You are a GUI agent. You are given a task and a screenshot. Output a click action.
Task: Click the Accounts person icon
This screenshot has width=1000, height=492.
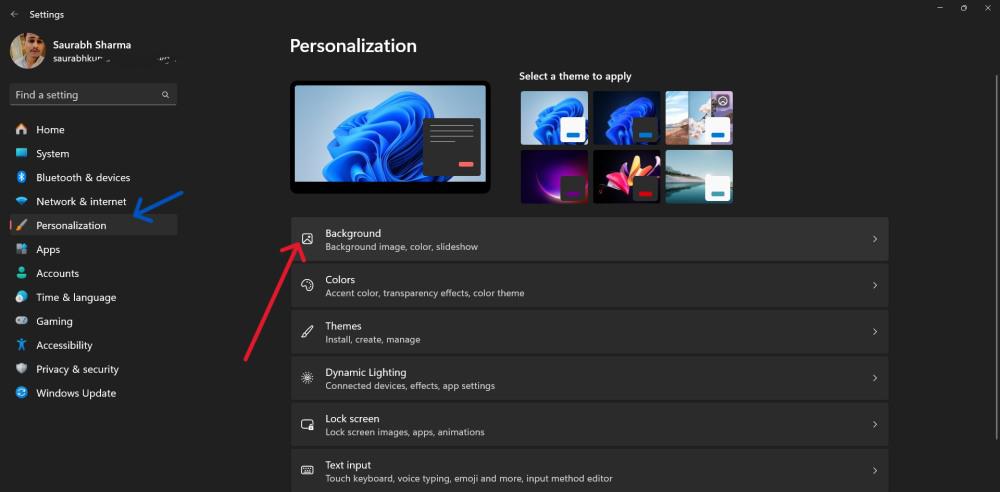tap(22, 273)
